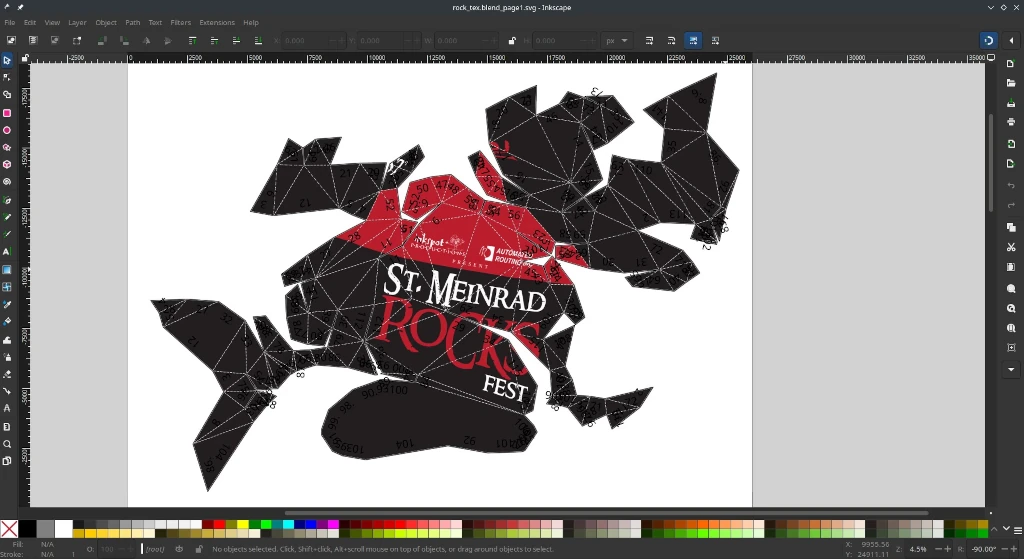Click the Deselect icon in toolbar
Viewport: 1024px width, 559px height.
55,40
